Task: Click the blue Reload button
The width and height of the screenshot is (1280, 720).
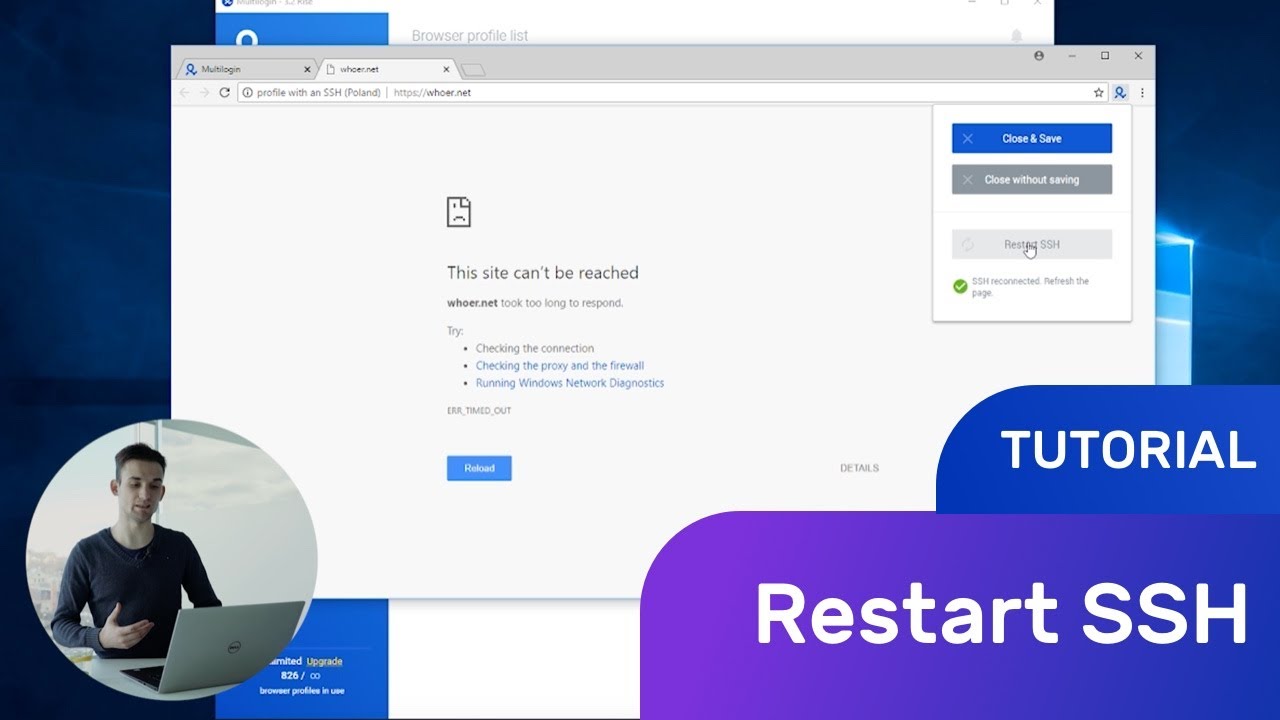Action: point(479,468)
